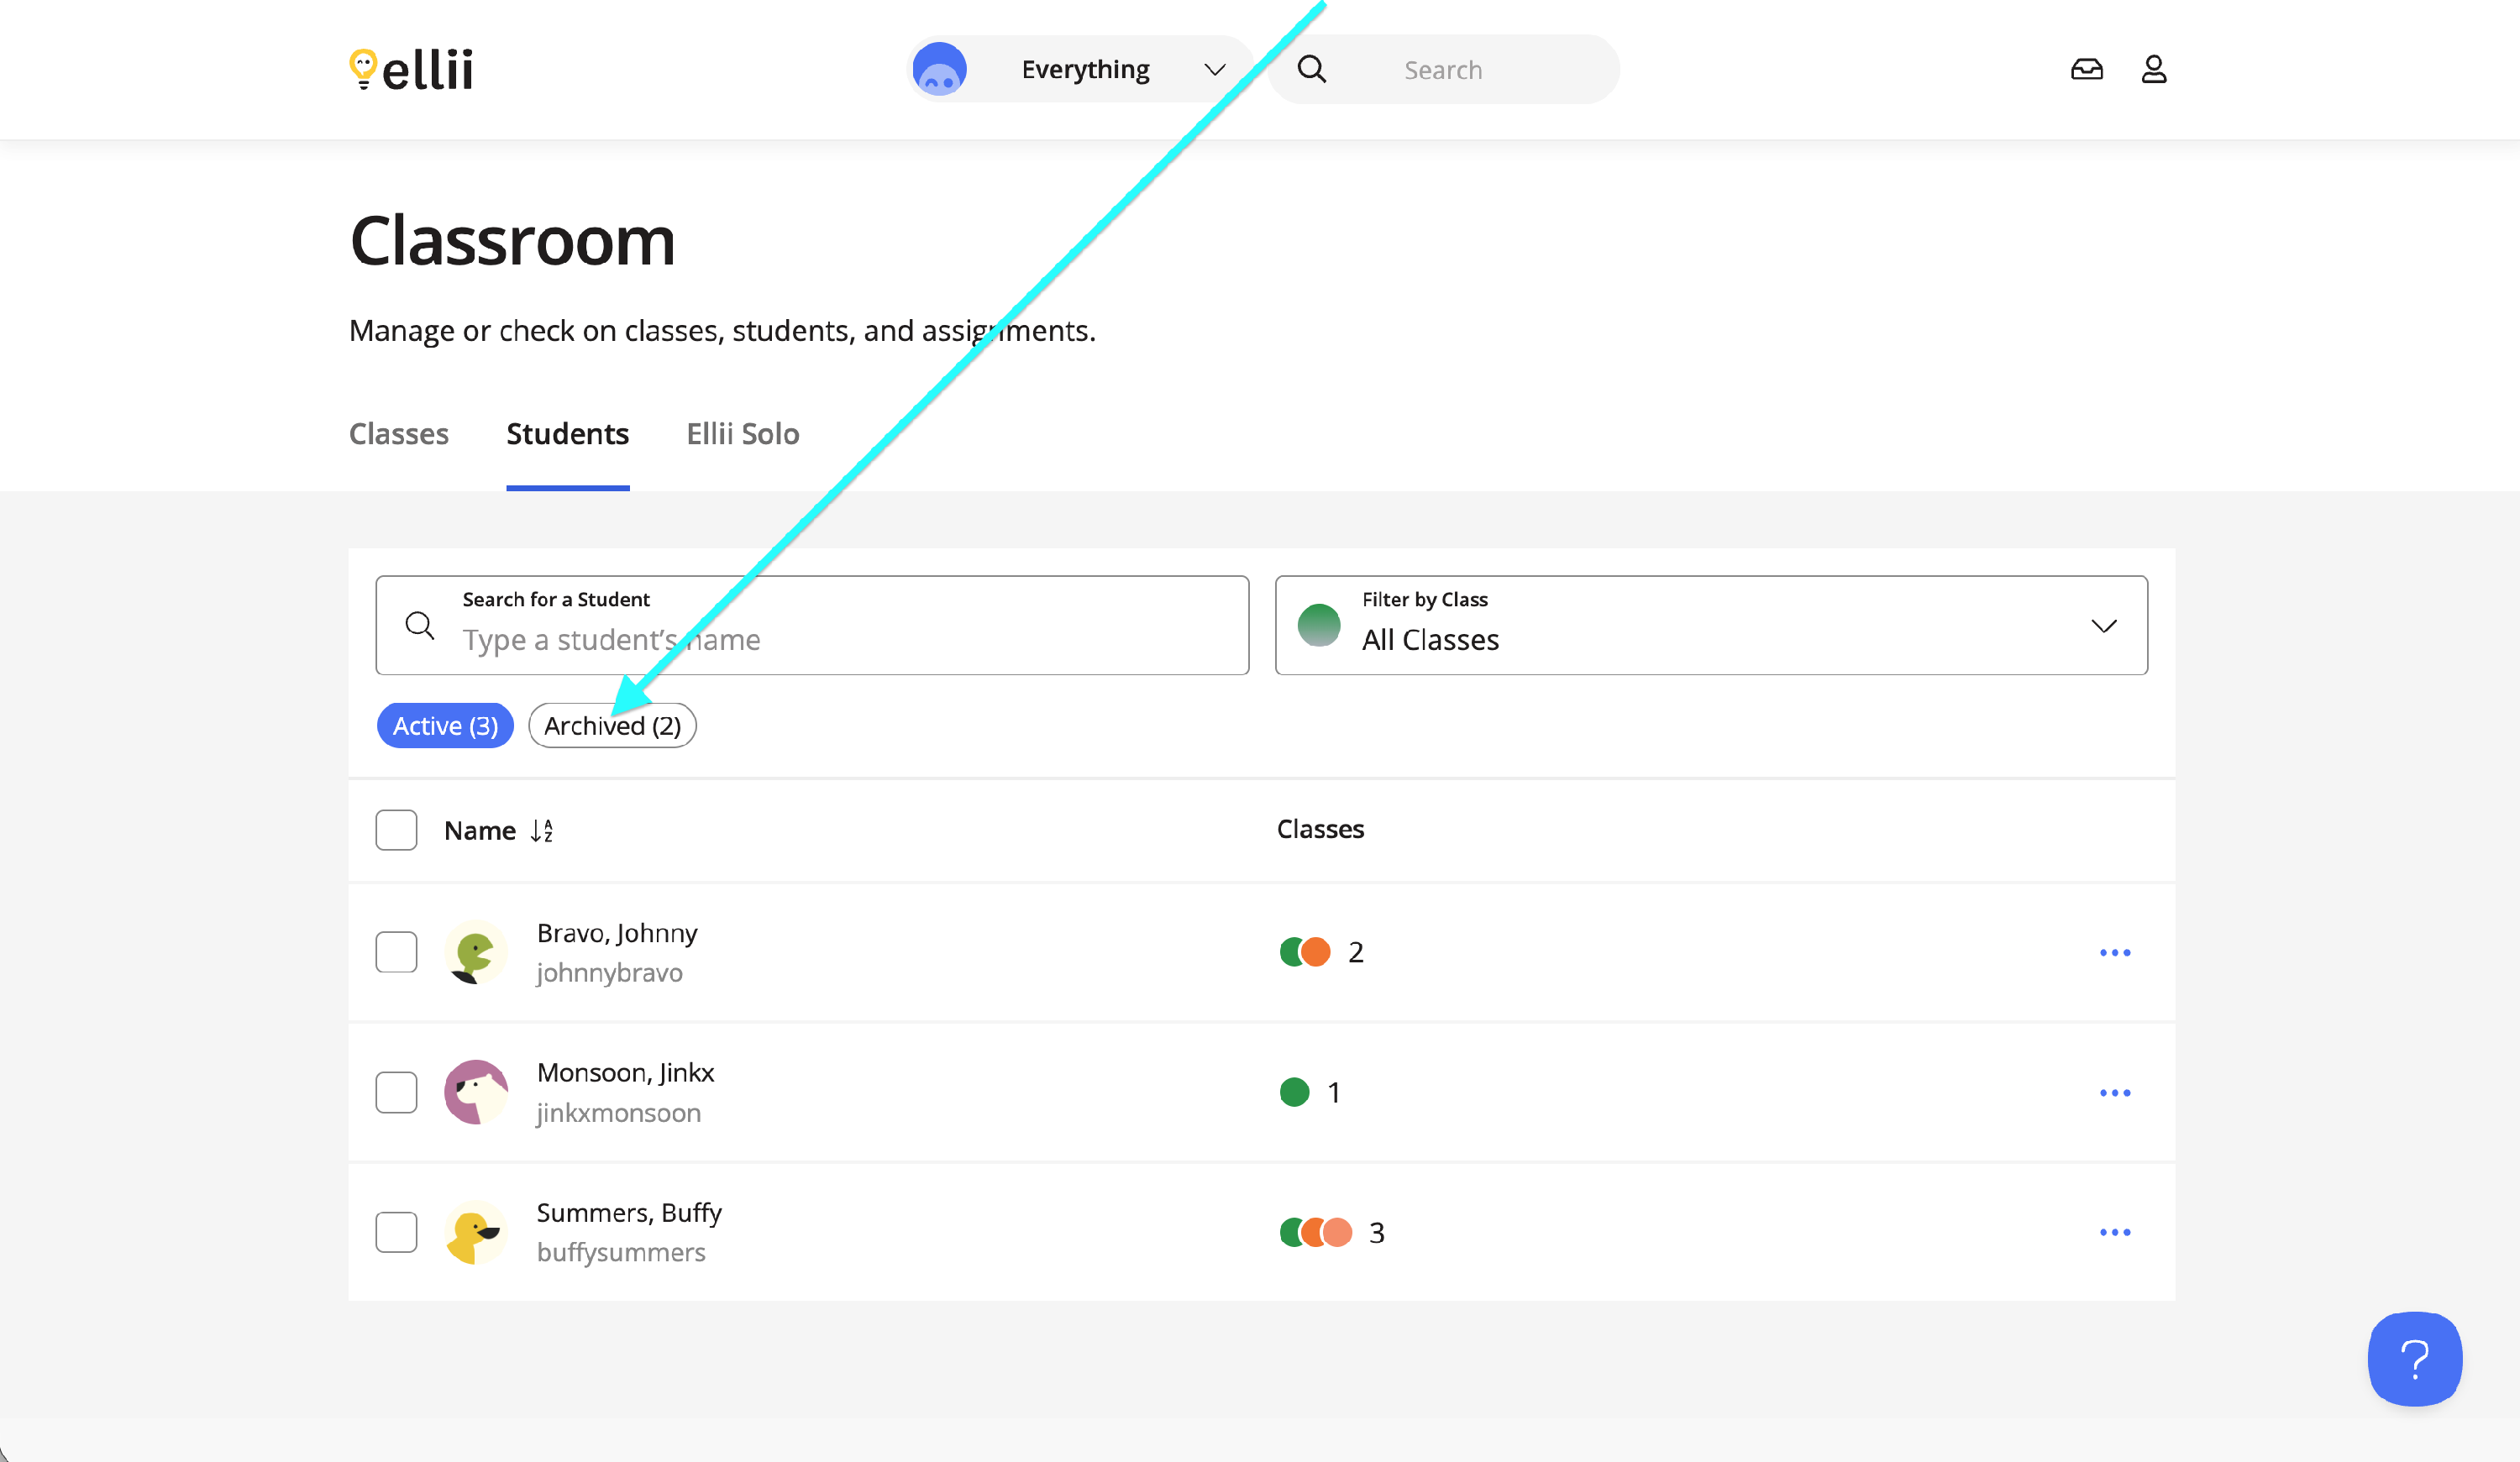The height and width of the screenshot is (1462, 2520).
Task: Select the Active (3) filter pill
Action: click(x=445, y=726)
